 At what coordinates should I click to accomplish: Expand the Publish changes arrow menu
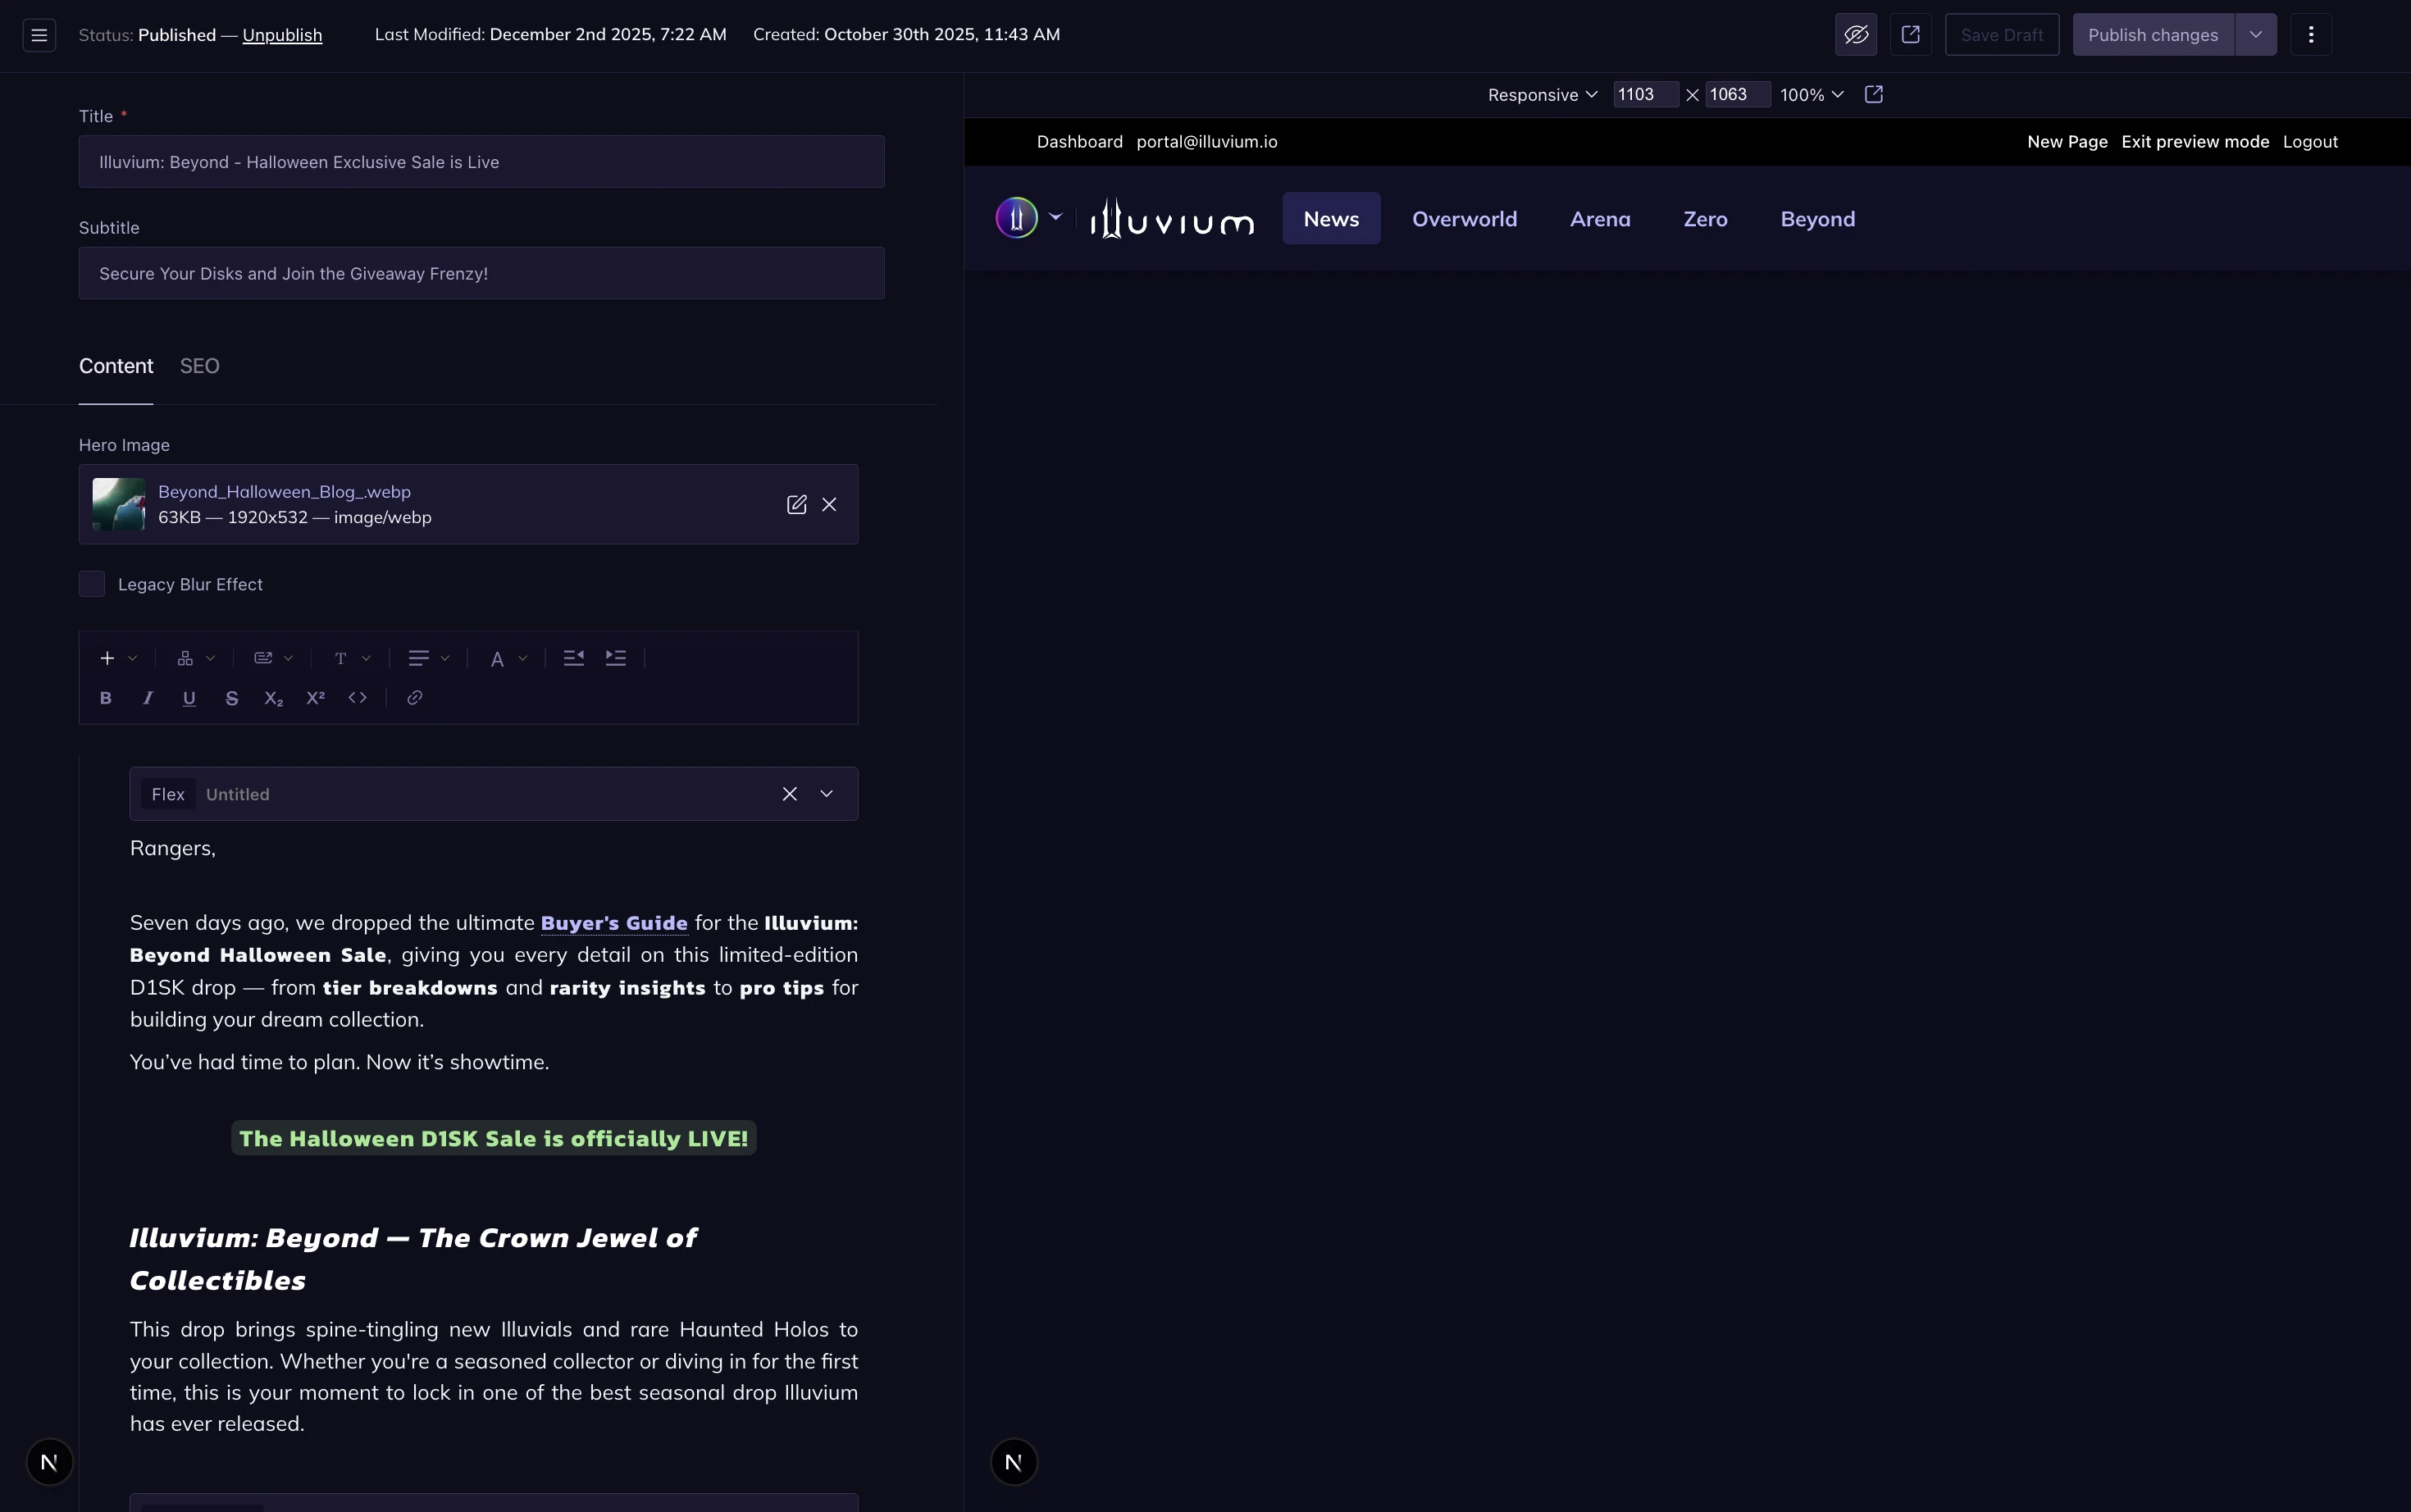[2256, 35]
